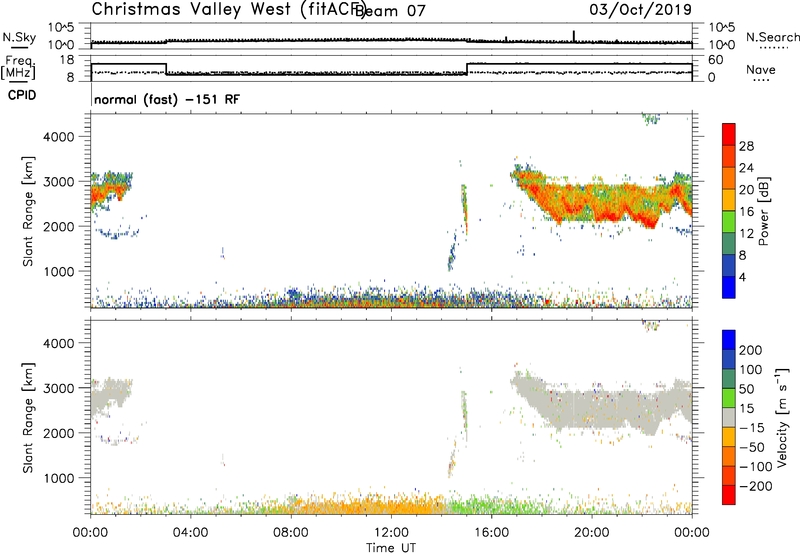Click the 20:00 time tick label

click(591, 533)
